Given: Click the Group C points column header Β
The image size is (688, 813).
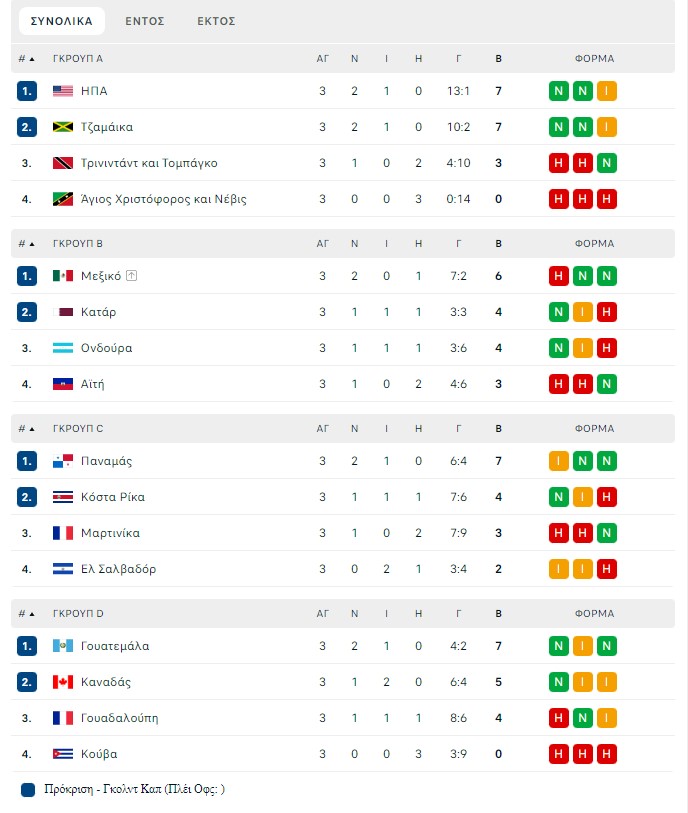Looking at the screenshot, I should point(498,429).
